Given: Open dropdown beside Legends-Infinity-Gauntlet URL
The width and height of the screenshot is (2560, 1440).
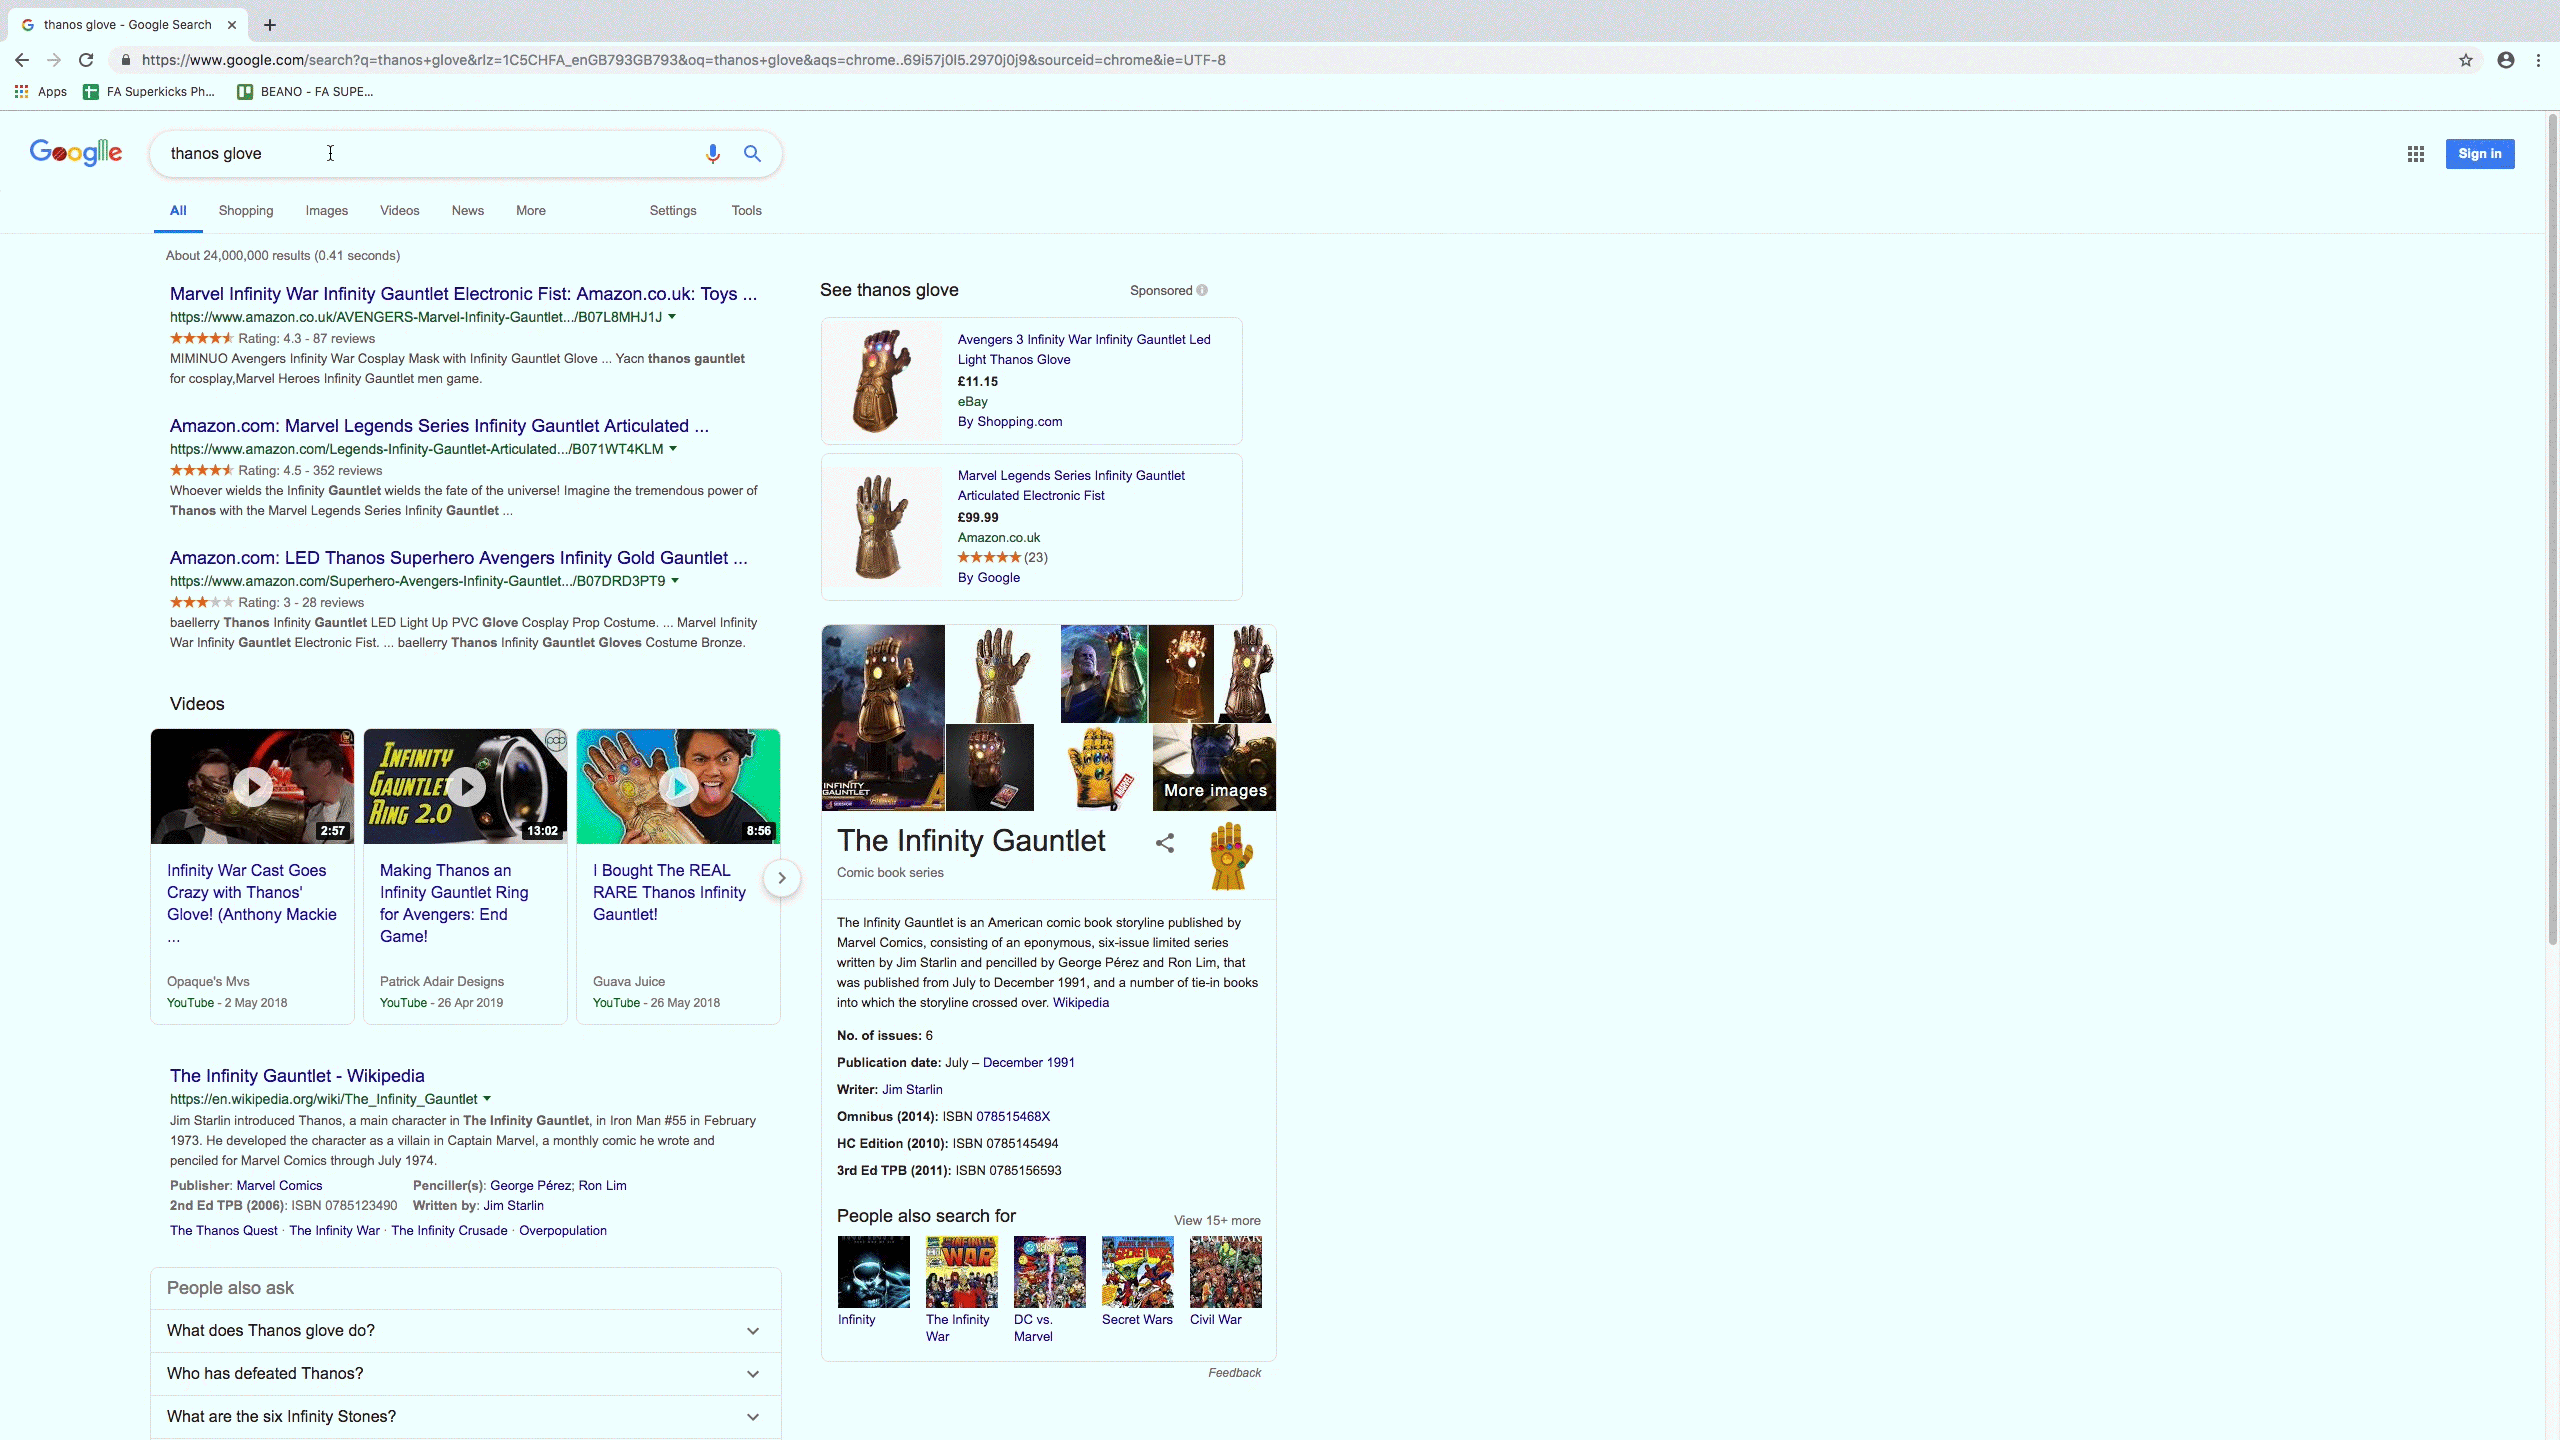Looking at the screenshot, I should pos(673,449).
